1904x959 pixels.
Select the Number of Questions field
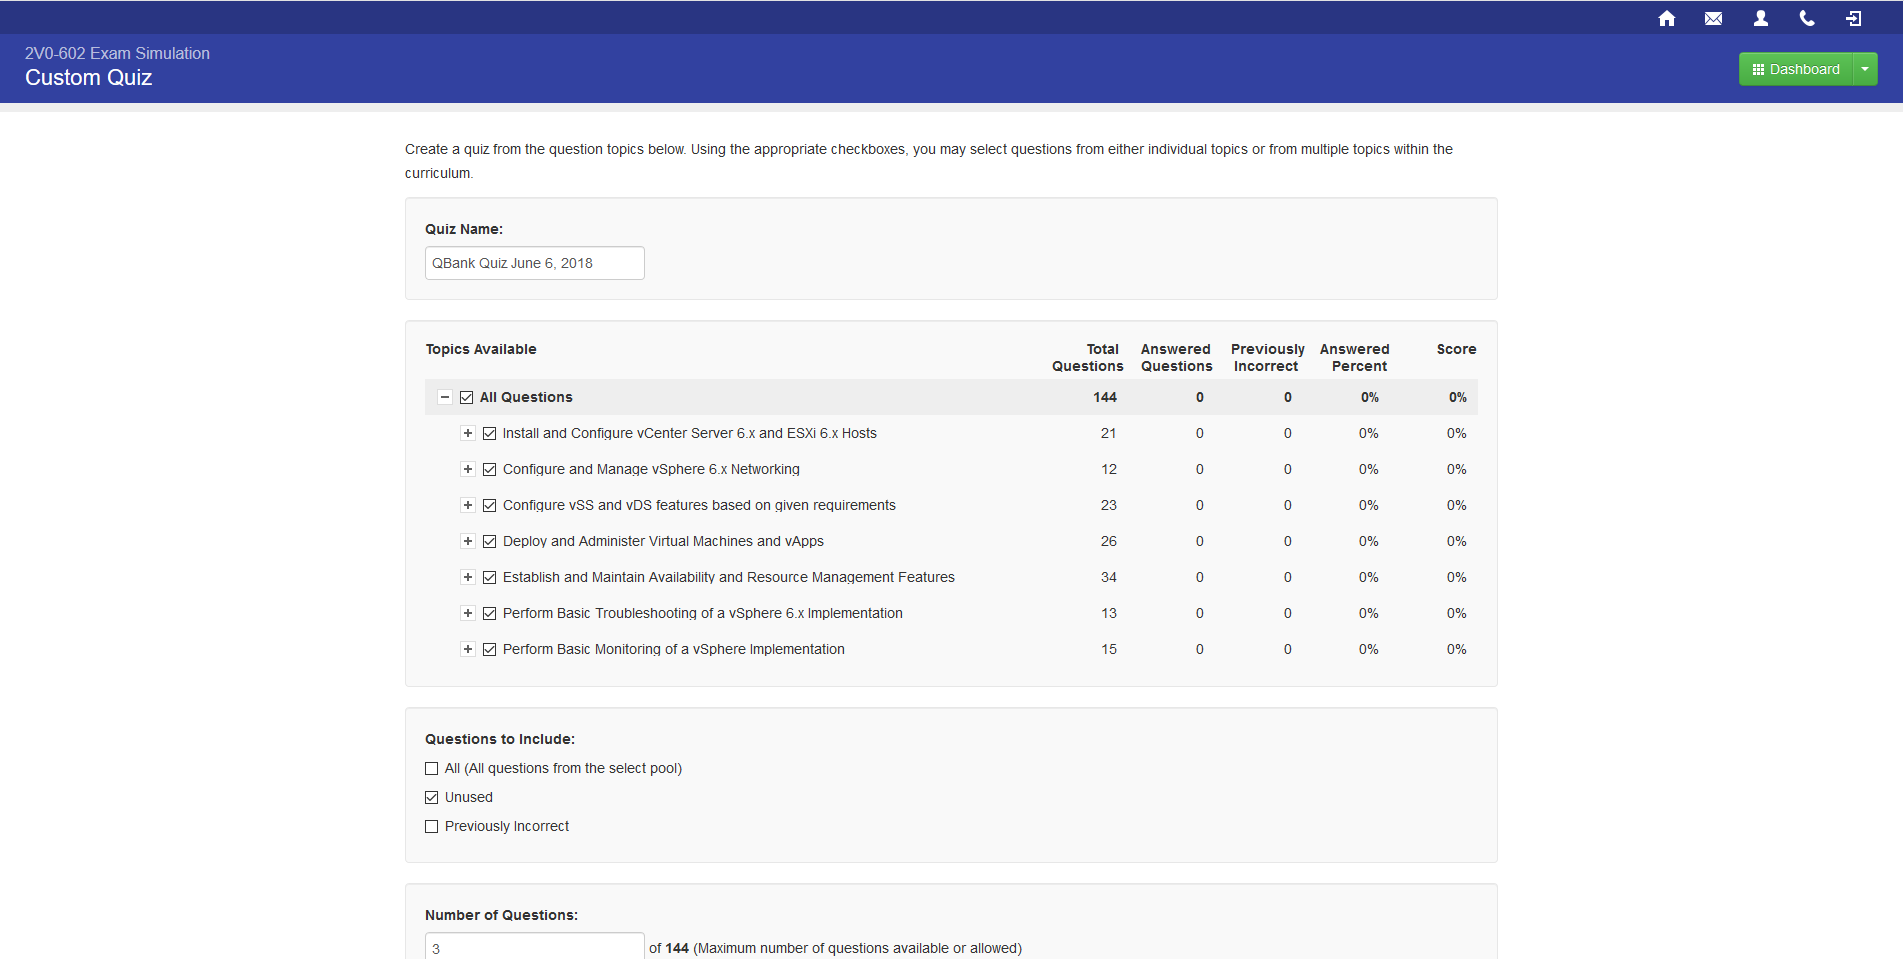[x=534, y=946]
